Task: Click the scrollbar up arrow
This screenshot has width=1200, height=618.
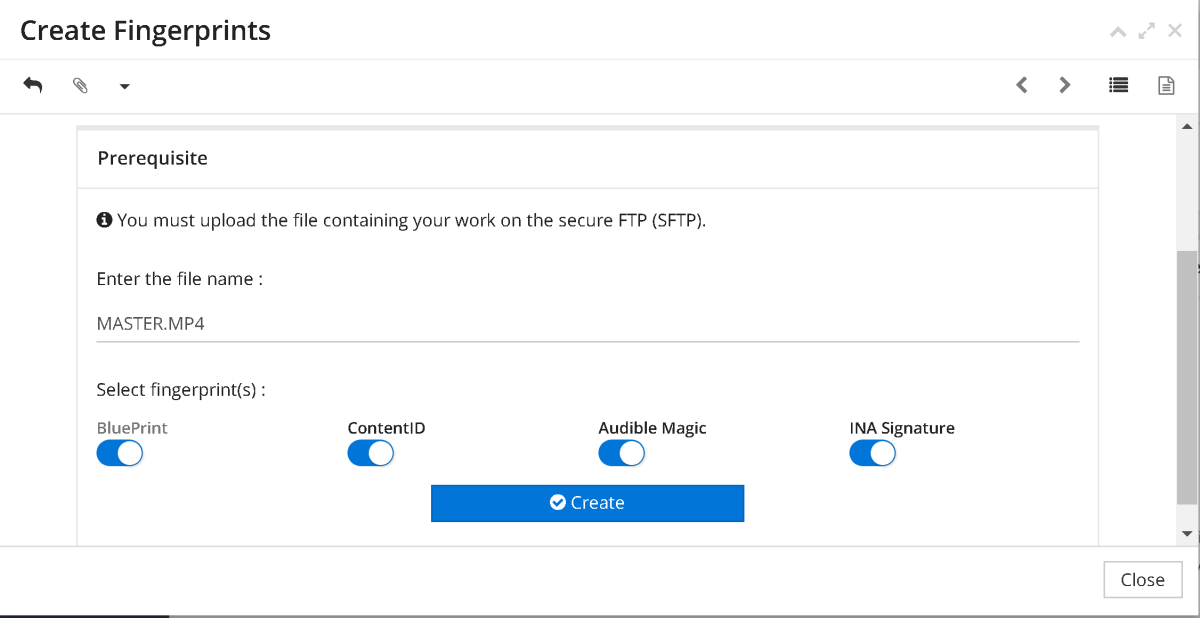Action: [x=1187, y=126]
